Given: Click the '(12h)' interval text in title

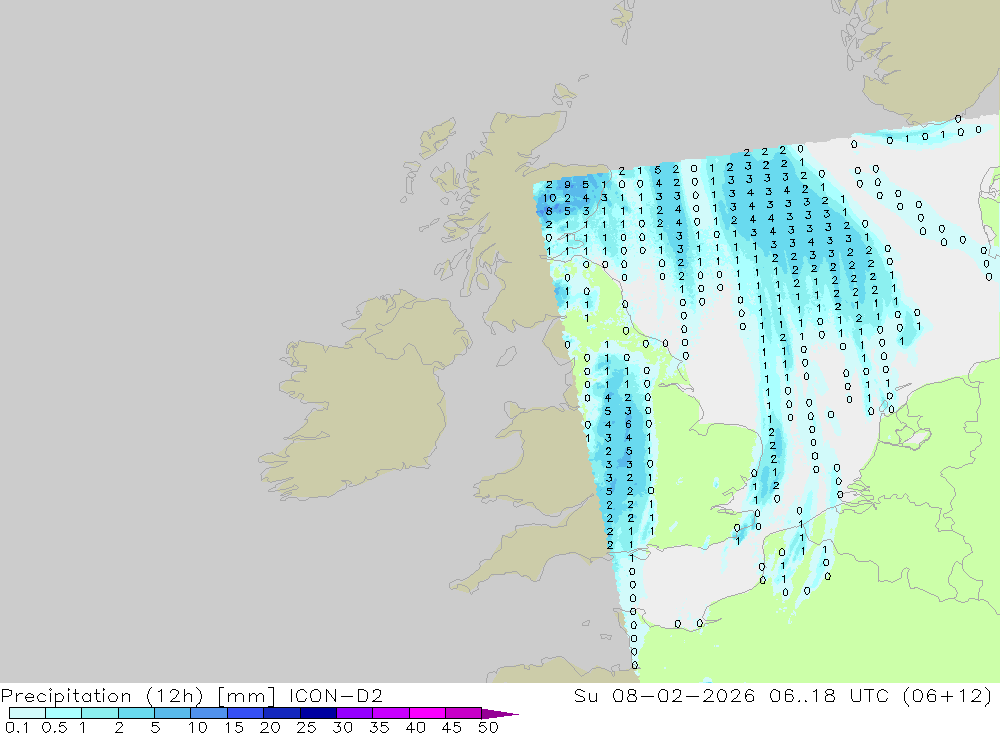Looking at the screenshot, I should click(x=174, y=696).
